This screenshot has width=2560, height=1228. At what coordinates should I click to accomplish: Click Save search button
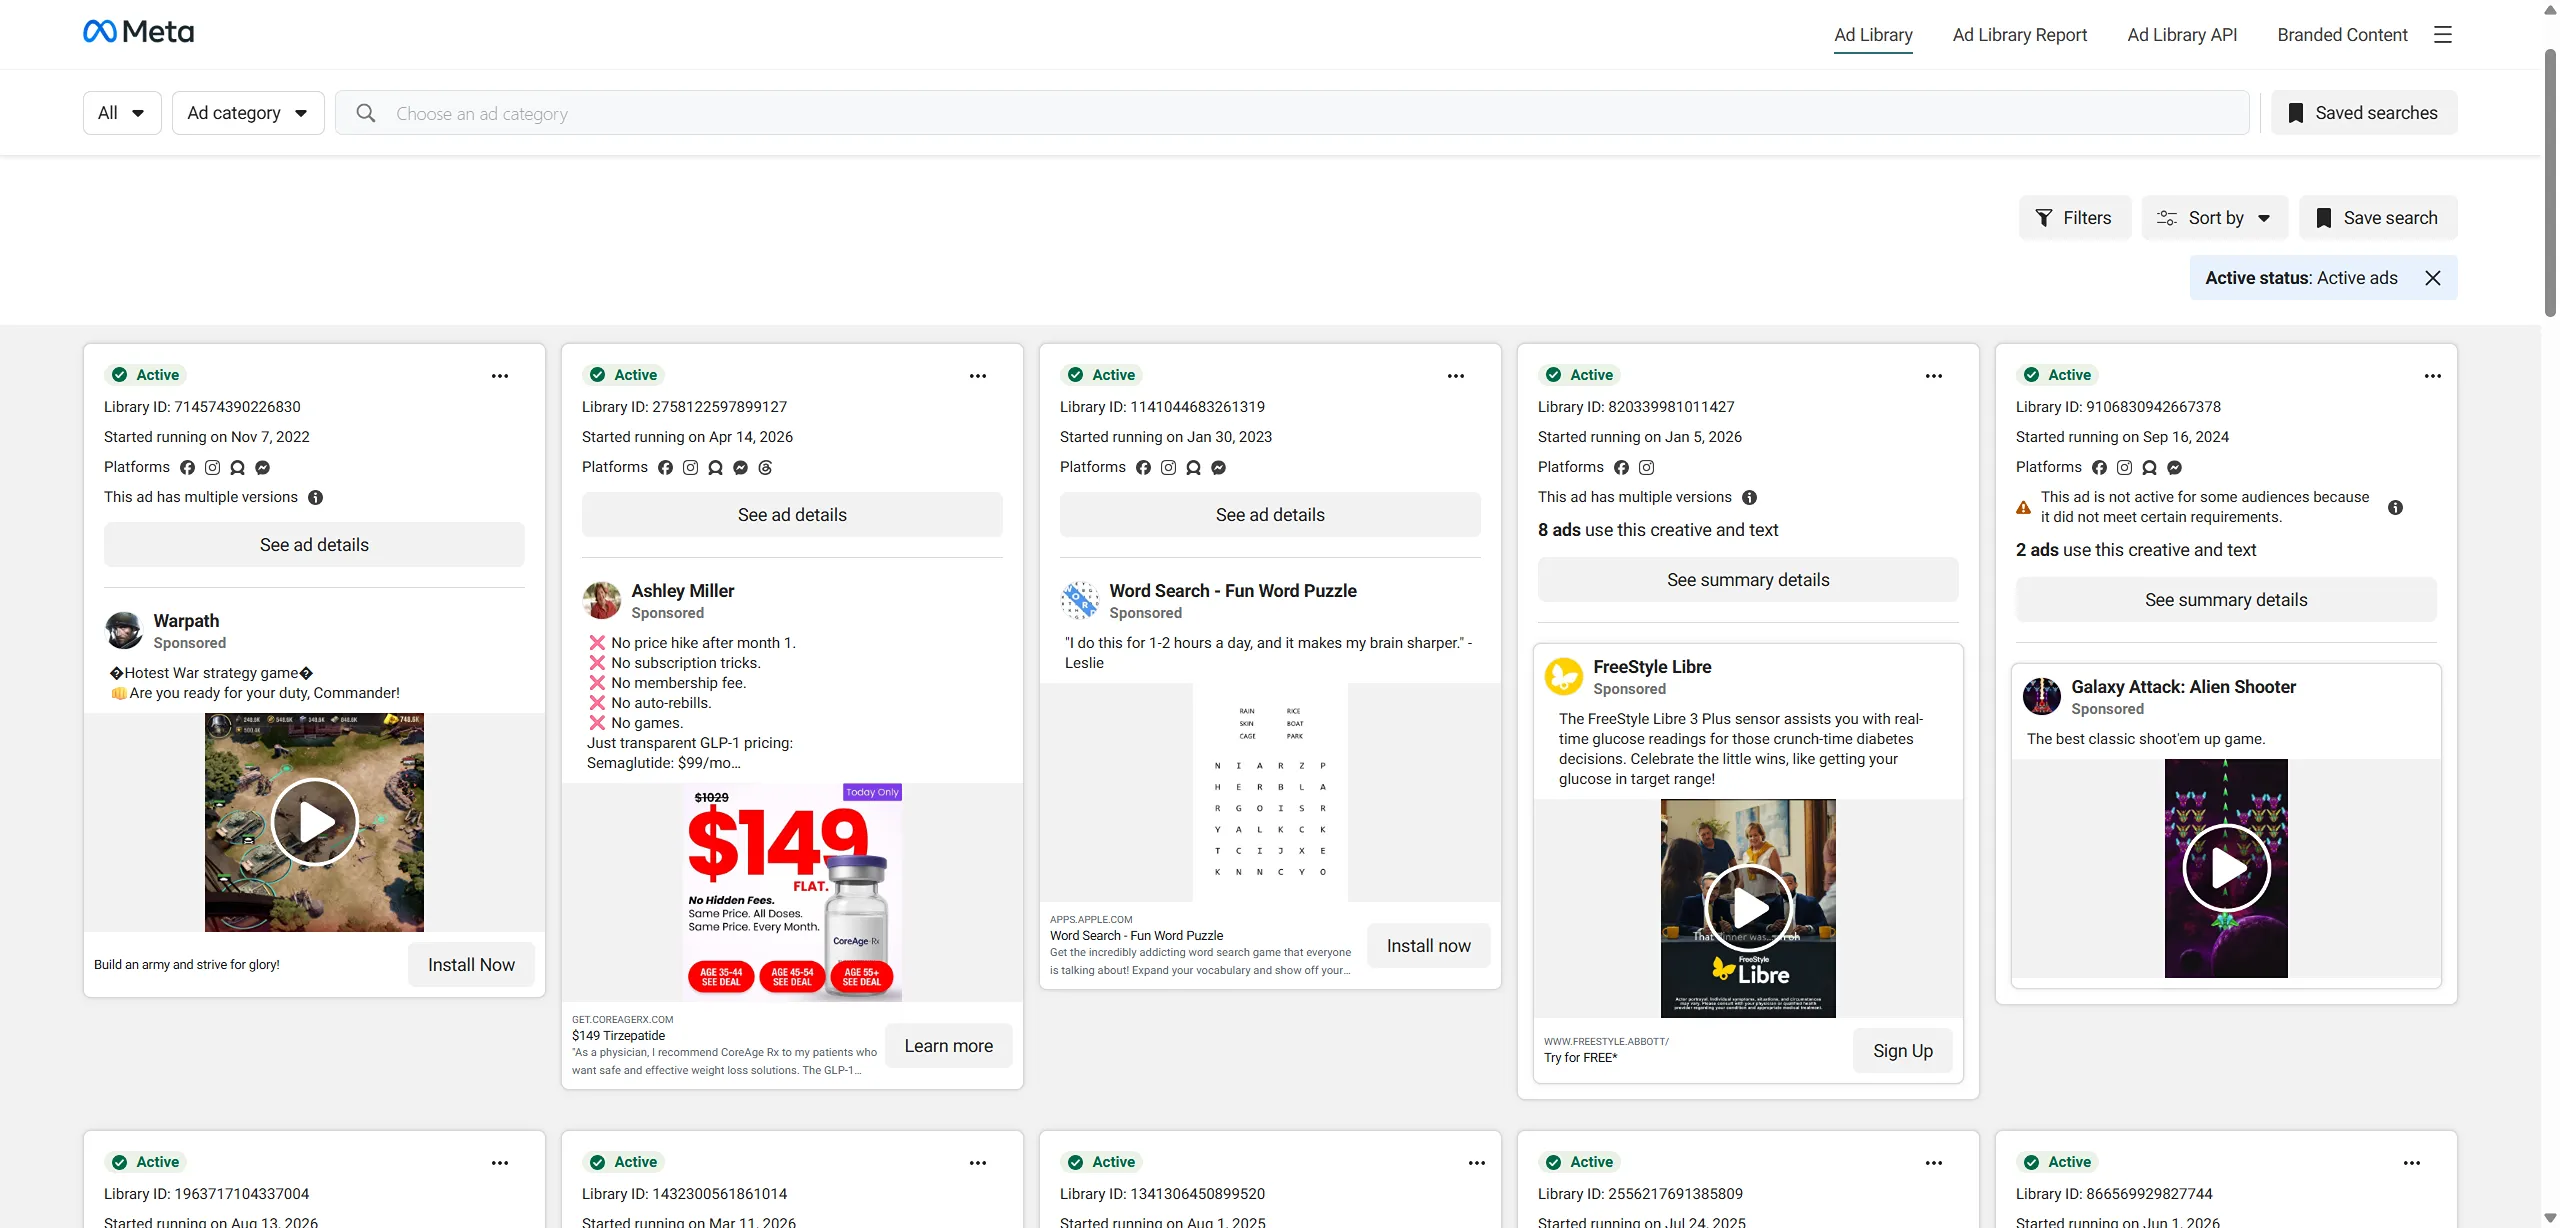coord(2378,218)
